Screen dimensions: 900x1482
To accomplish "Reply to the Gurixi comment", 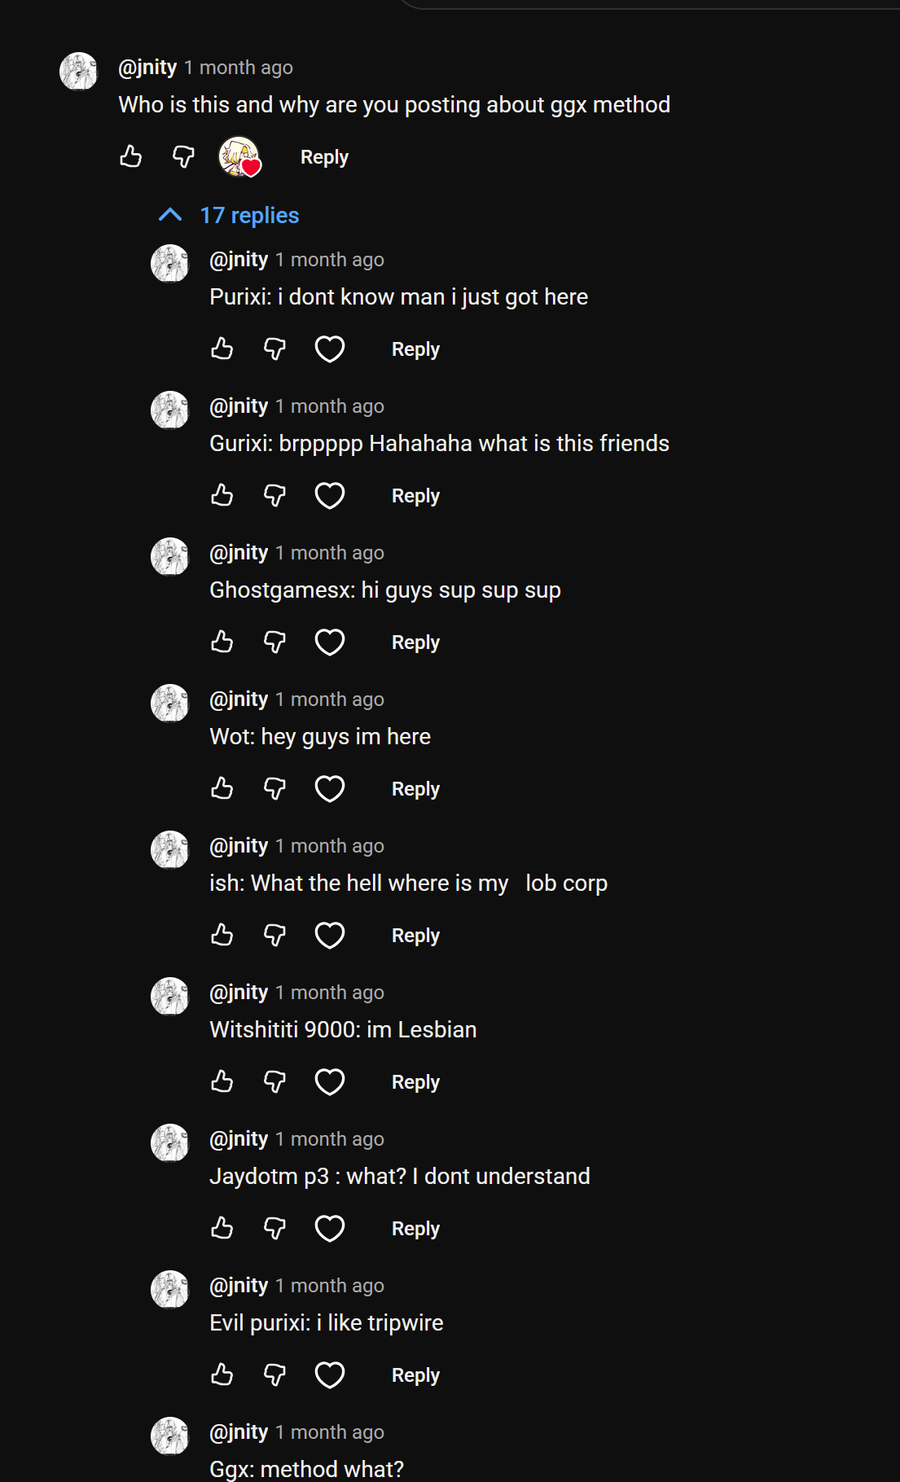I will [x=415, y=496].
